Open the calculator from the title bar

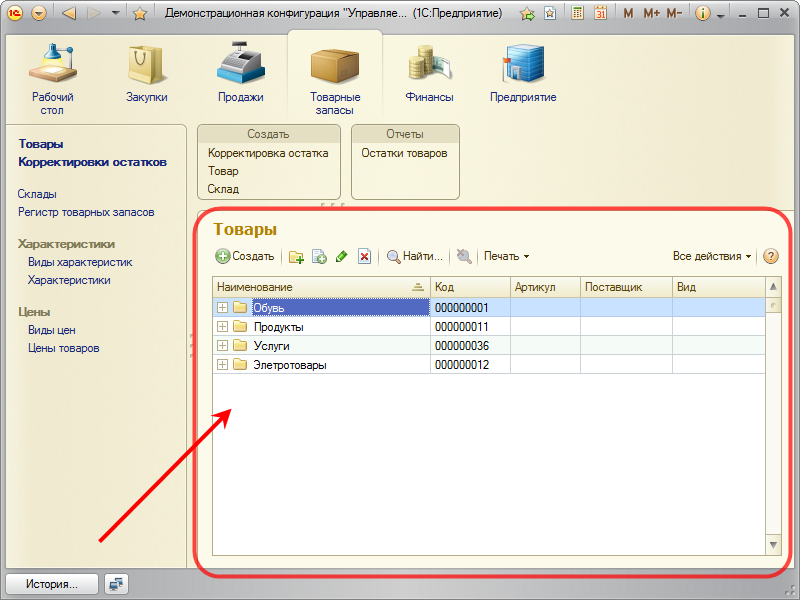[578, 13]
